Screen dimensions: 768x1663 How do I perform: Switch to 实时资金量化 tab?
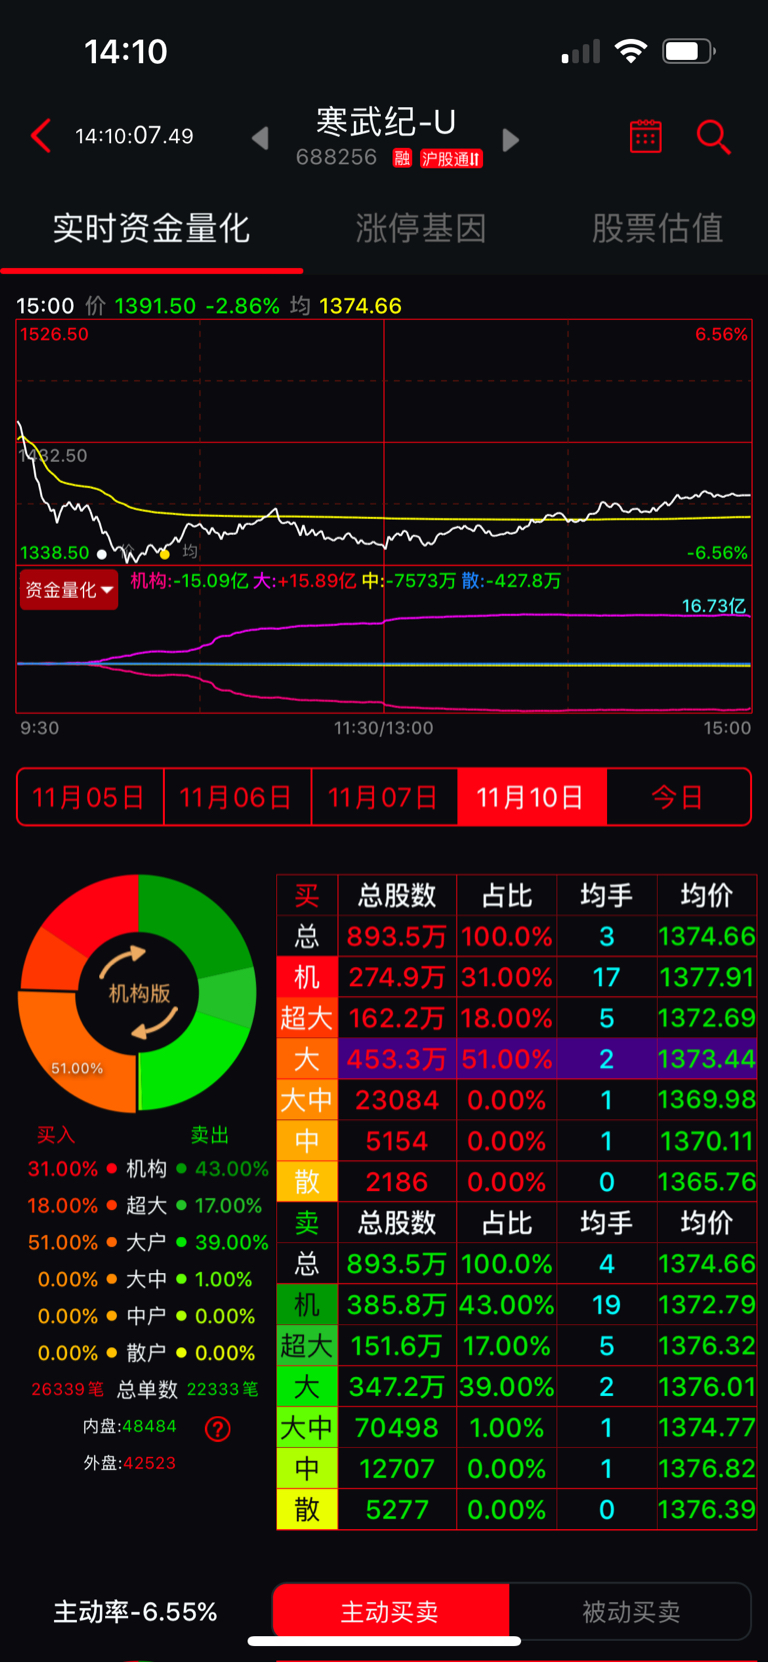tap(151, 228)
